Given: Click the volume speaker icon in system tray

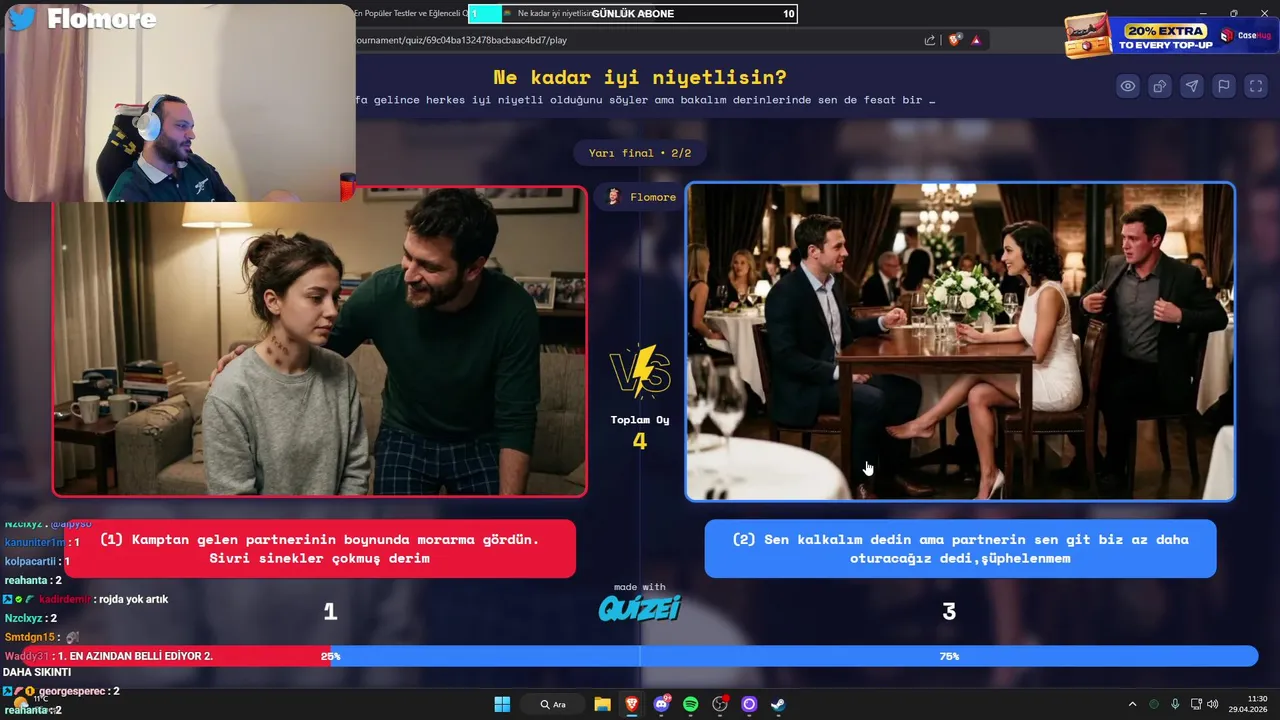Looking at the screenshot, I should pyautogui.click(x=1213, y=704).
